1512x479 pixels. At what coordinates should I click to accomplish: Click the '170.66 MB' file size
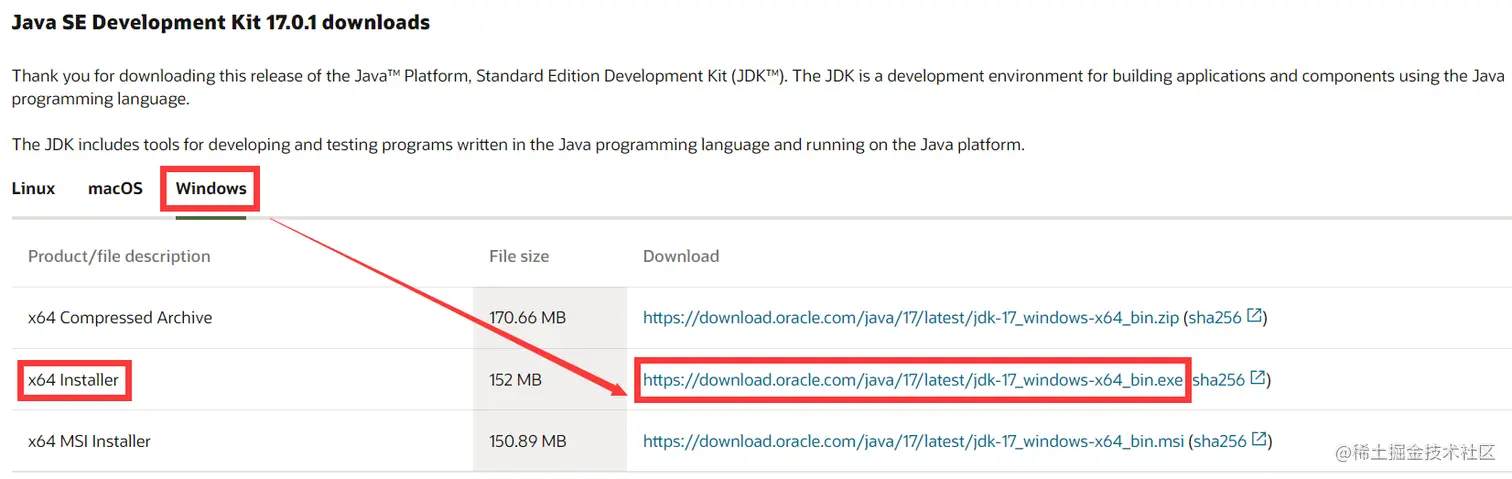527,318
